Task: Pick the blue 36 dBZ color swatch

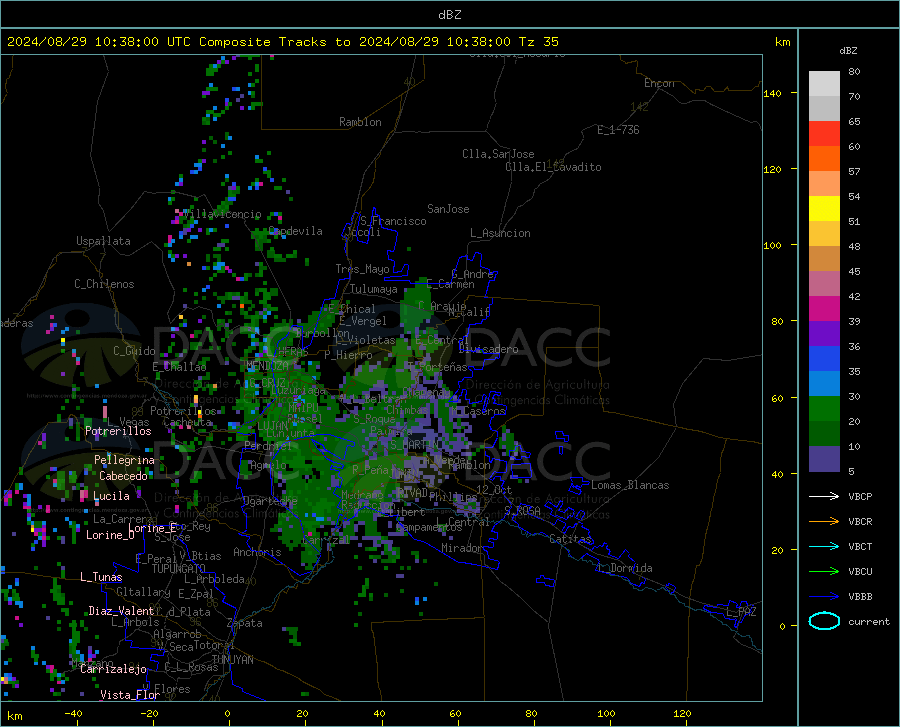Action: [824, 359]
